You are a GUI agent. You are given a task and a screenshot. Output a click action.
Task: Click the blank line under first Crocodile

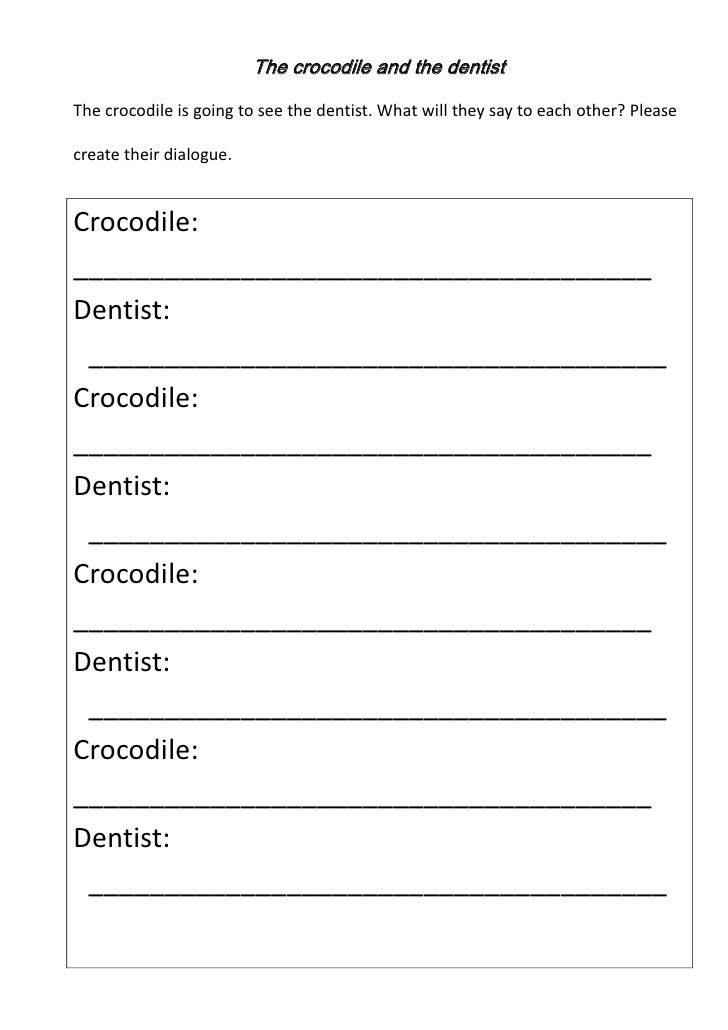(362, 279)
